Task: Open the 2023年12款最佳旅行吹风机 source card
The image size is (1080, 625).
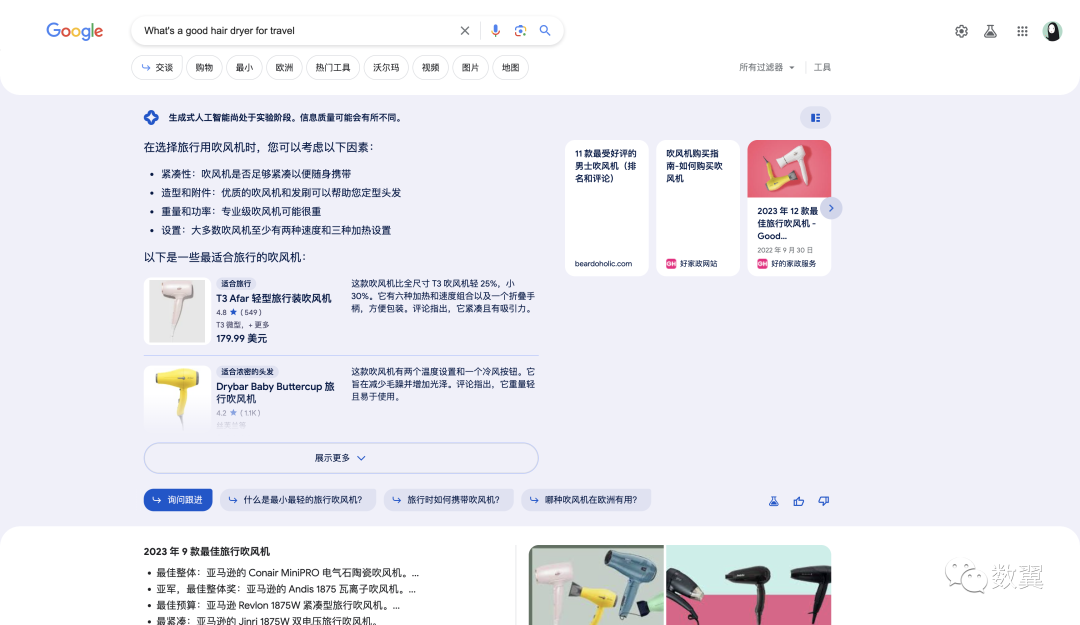Action: coord(789,208)
